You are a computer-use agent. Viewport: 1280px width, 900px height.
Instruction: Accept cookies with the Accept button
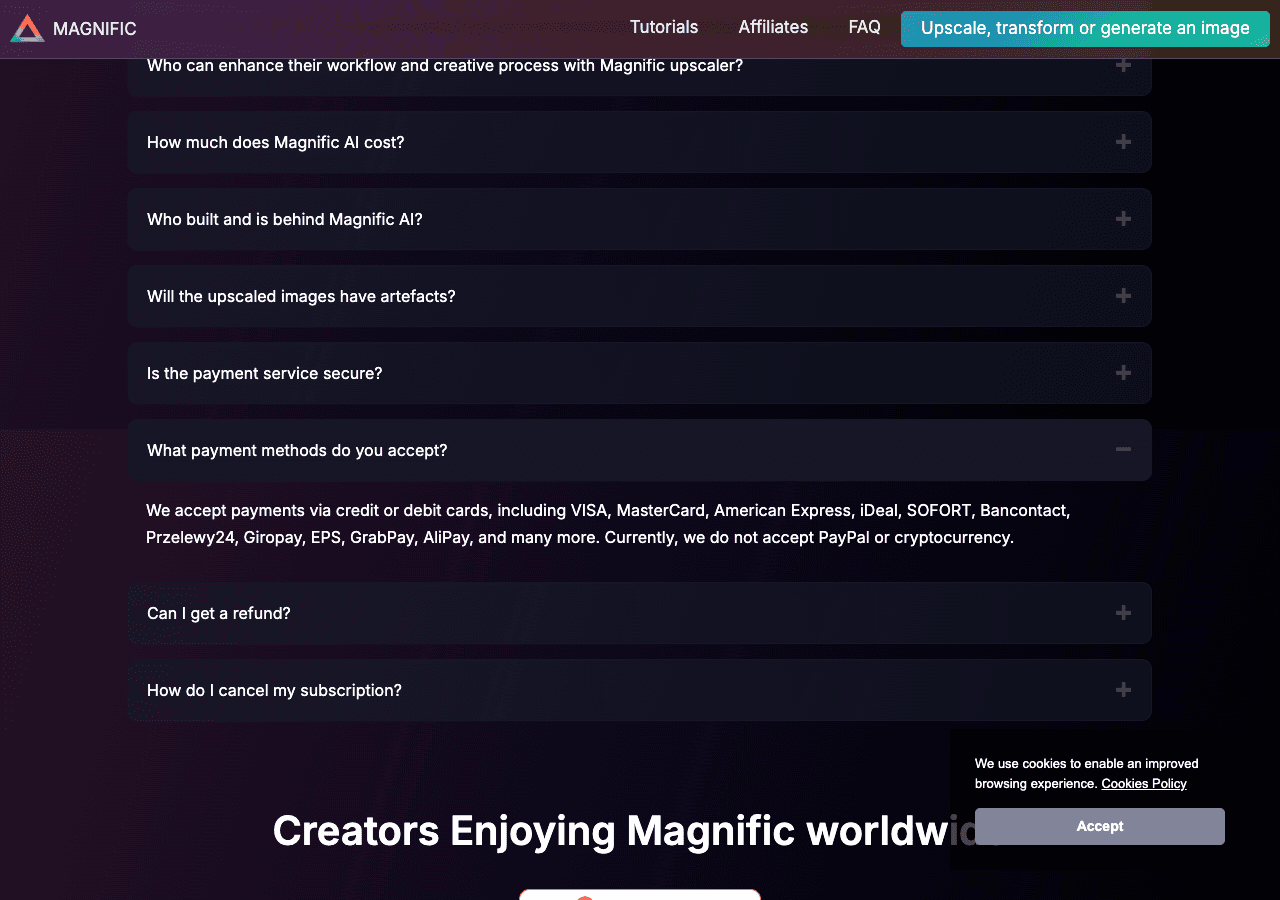(1100, 826)
